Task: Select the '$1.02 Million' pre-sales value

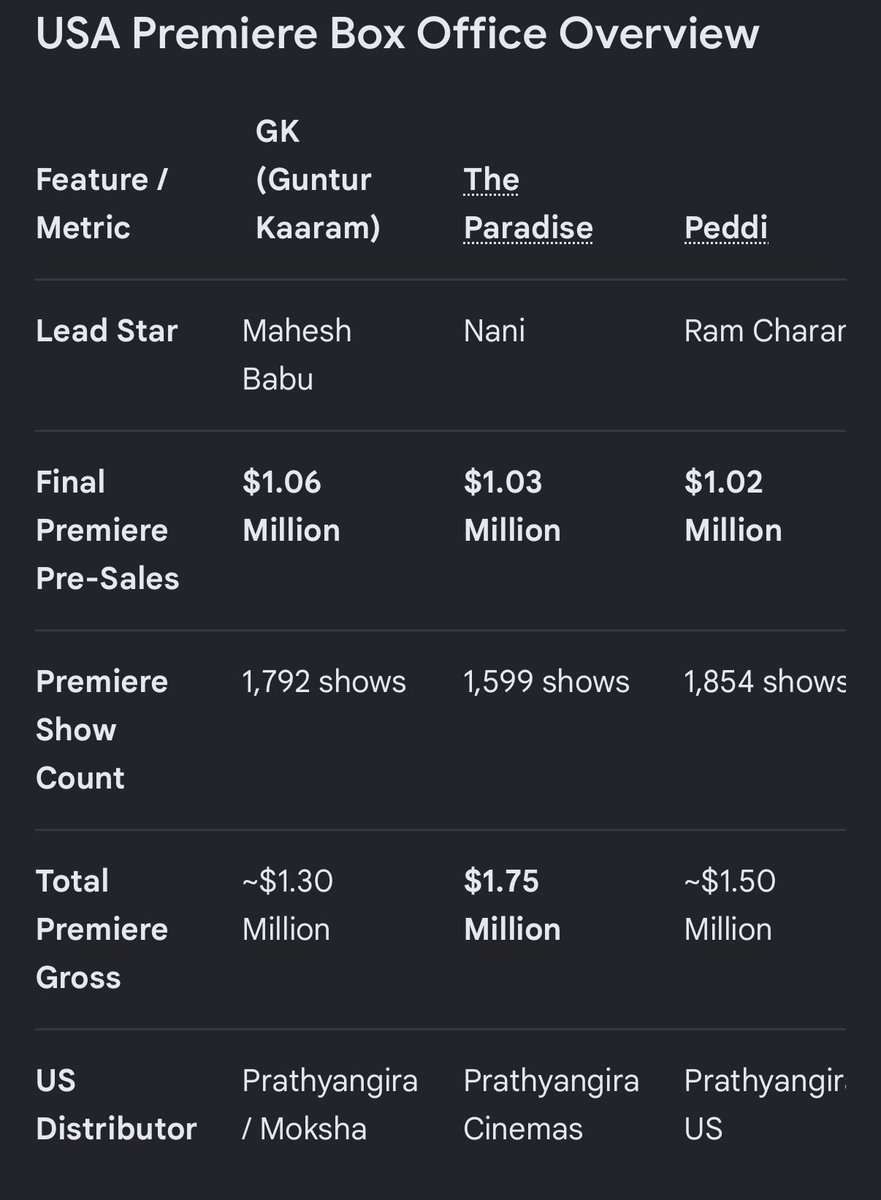Action: pos(733,506)
